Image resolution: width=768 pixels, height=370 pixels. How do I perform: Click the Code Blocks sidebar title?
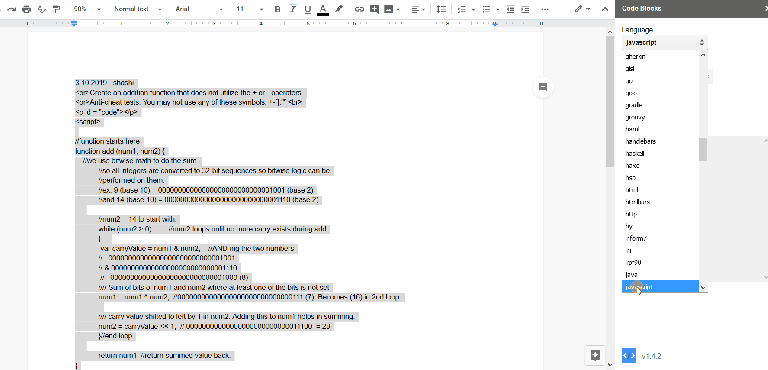pos(641,8)
